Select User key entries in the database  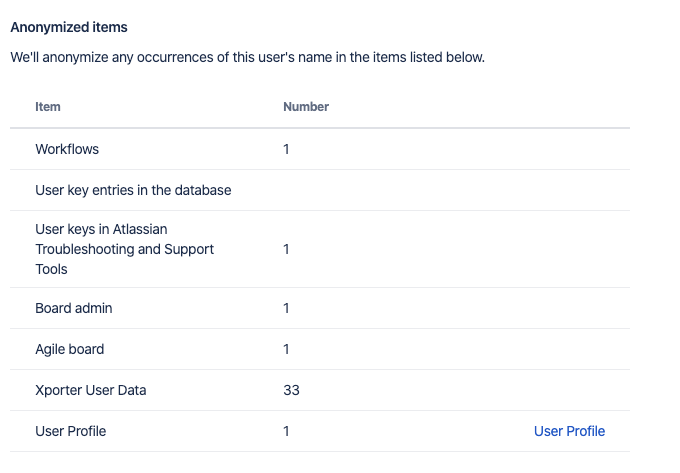tap(133, 190)
